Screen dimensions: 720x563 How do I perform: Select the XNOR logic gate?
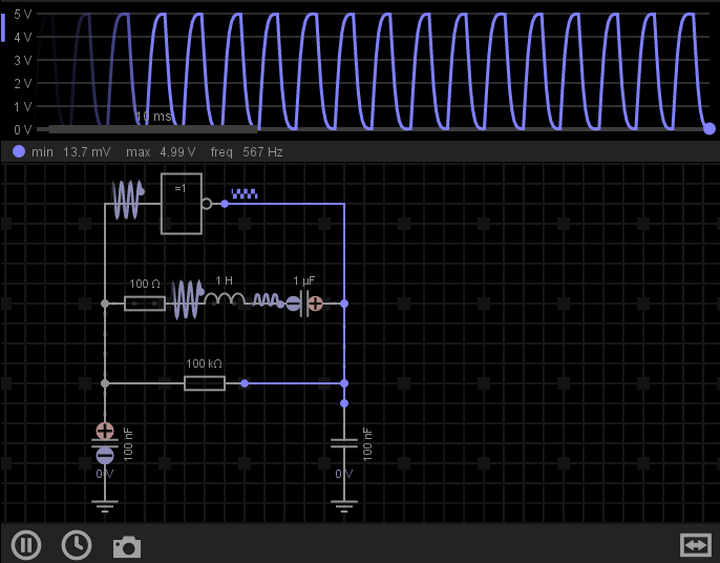(182, 204)
